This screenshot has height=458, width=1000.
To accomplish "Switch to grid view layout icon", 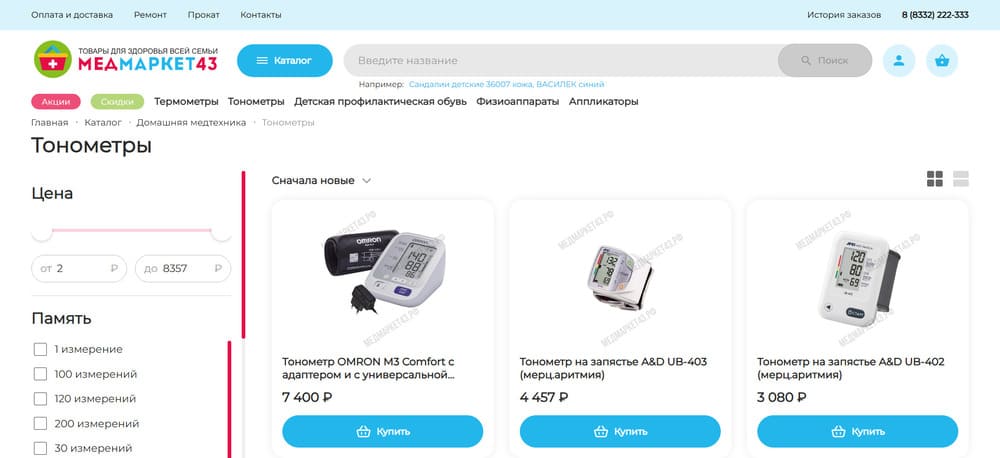I will [934, 179].
